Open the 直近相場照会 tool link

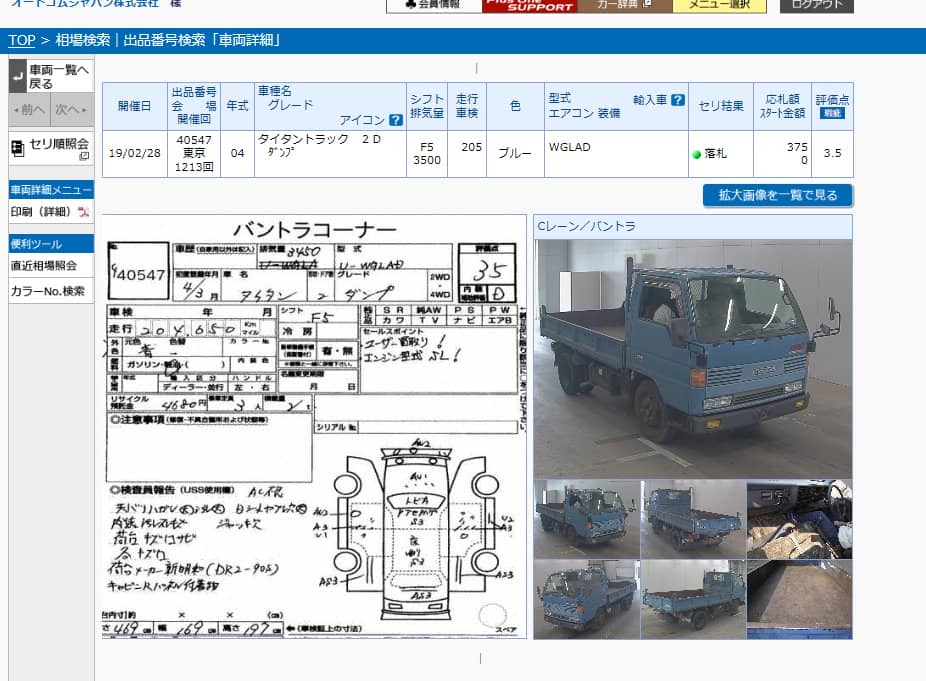44,266
